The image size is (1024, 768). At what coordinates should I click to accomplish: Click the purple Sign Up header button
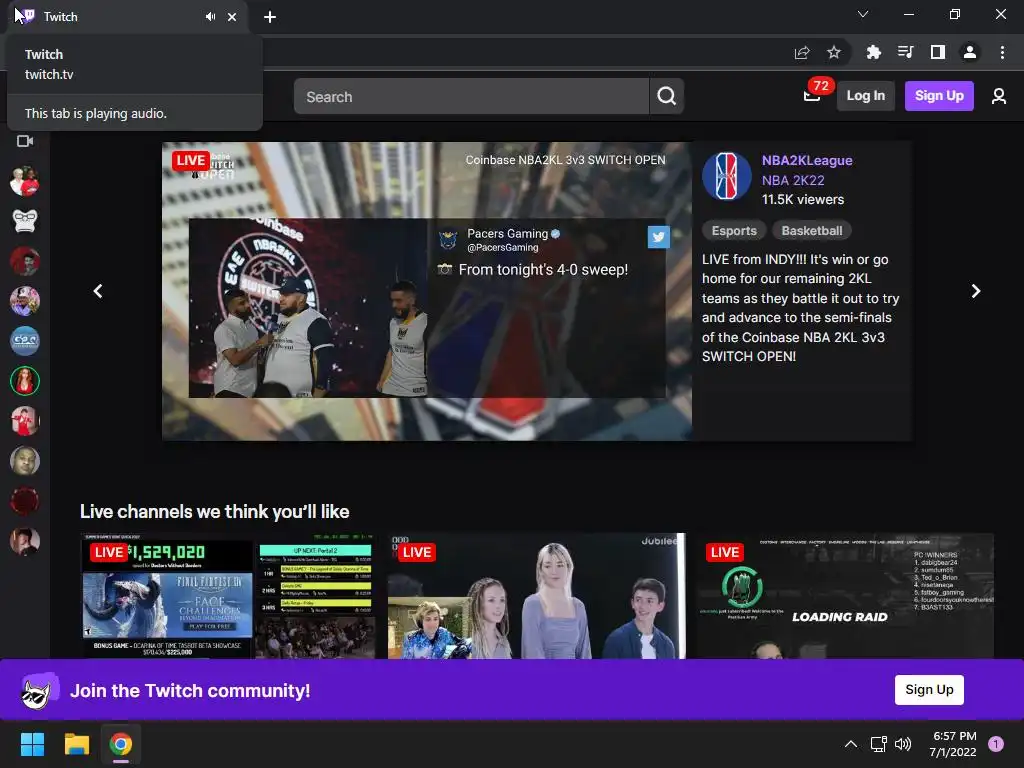(x=938, y=96)
